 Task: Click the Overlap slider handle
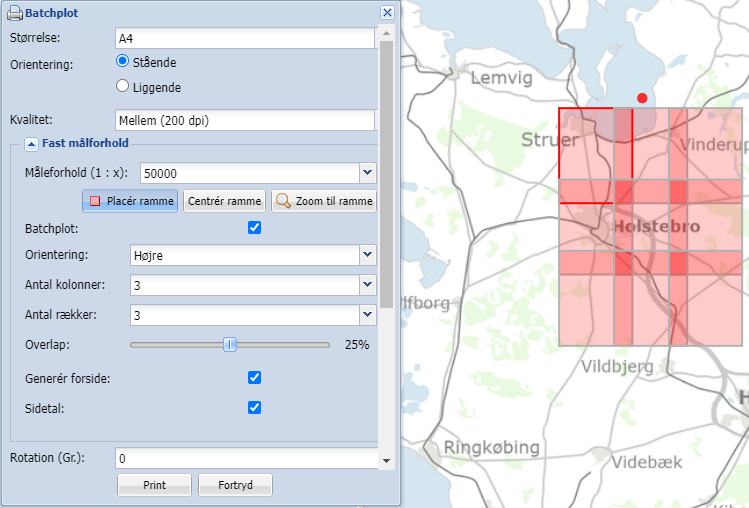point(230,345)
